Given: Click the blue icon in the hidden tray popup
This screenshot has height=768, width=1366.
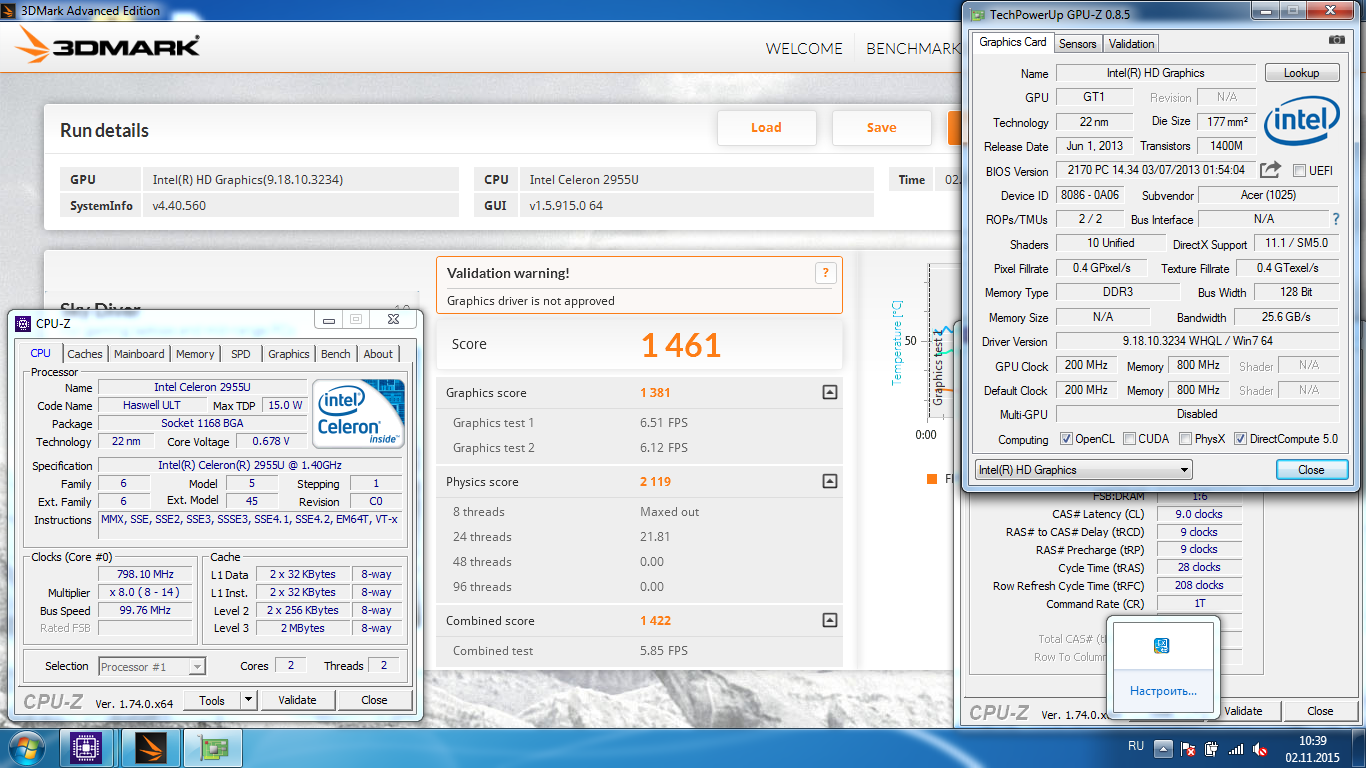Looking at the screenshot, I should pos(1163,647).
